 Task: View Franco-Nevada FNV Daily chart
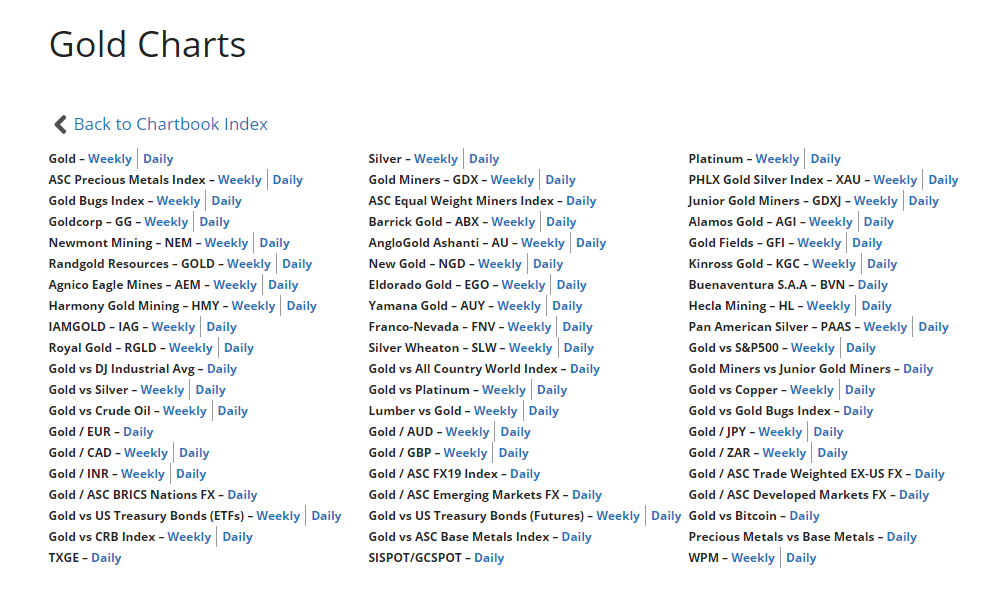[x=578, y=326]
